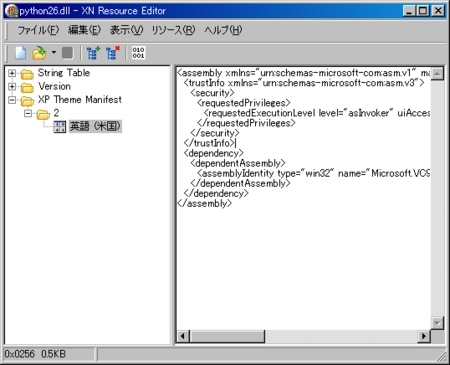
Task: Maximize the XN Resource Editor window
Action: 423,11
